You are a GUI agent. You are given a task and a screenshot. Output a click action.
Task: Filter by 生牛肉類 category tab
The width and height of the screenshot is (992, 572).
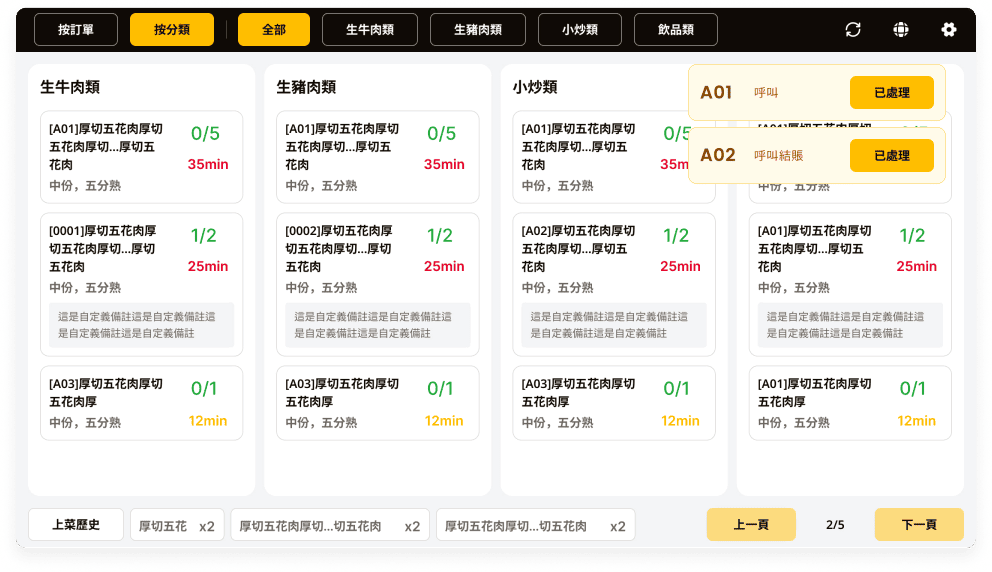[x=370, y=30]
